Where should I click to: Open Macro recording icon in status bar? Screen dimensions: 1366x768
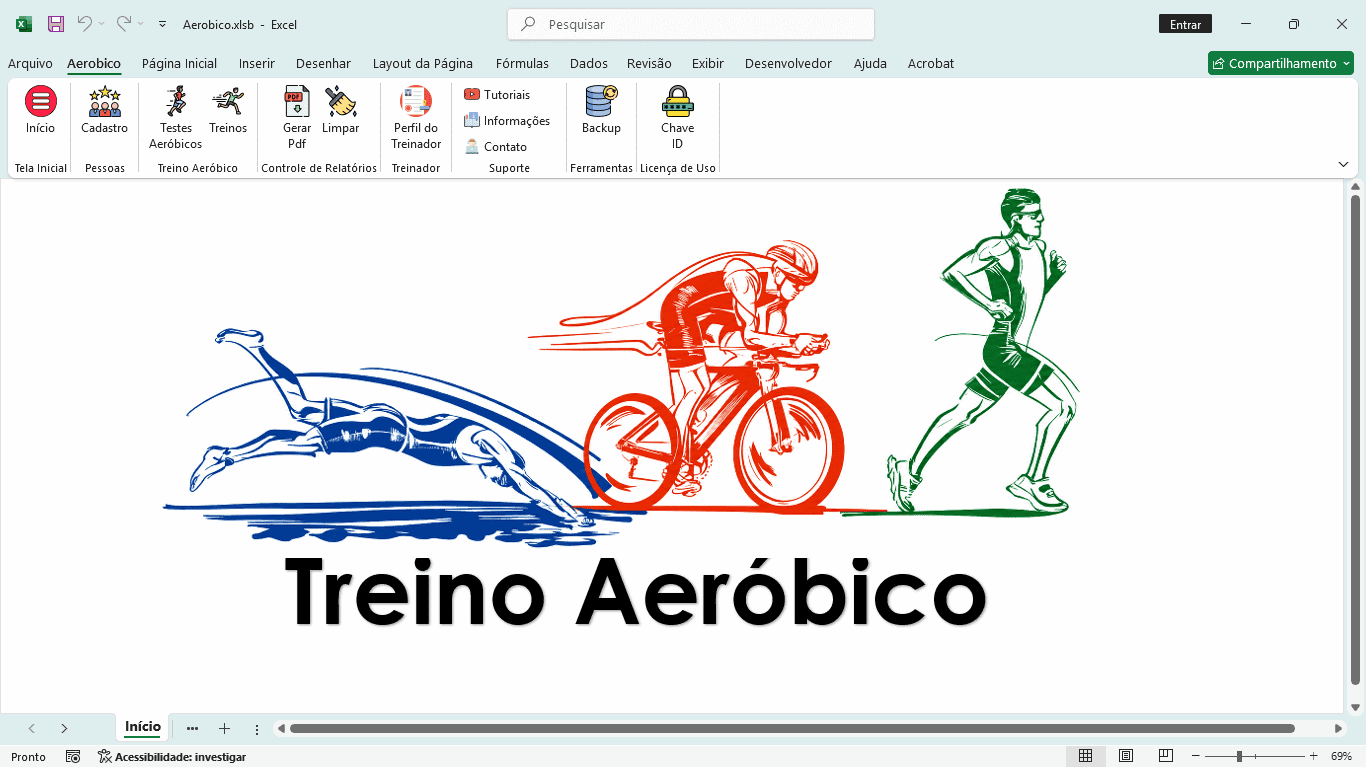[73, 757]
